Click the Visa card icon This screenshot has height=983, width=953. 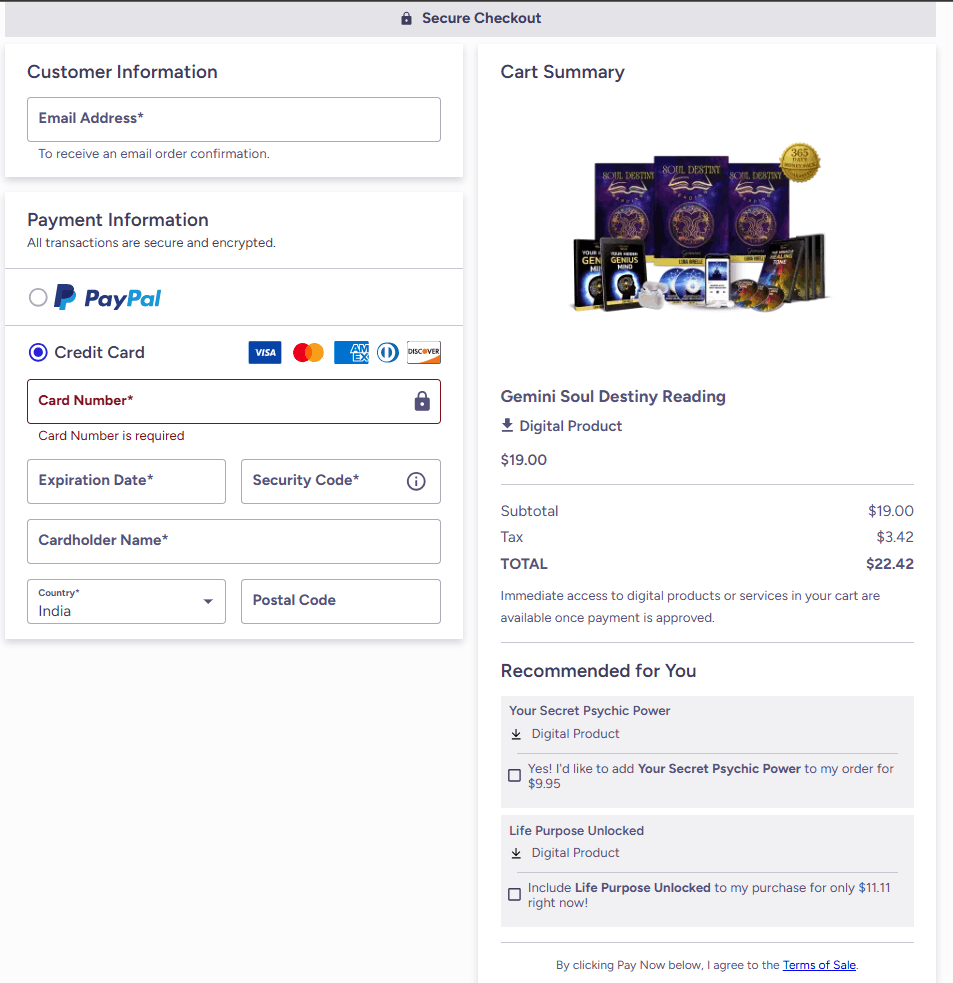(264, 352)
